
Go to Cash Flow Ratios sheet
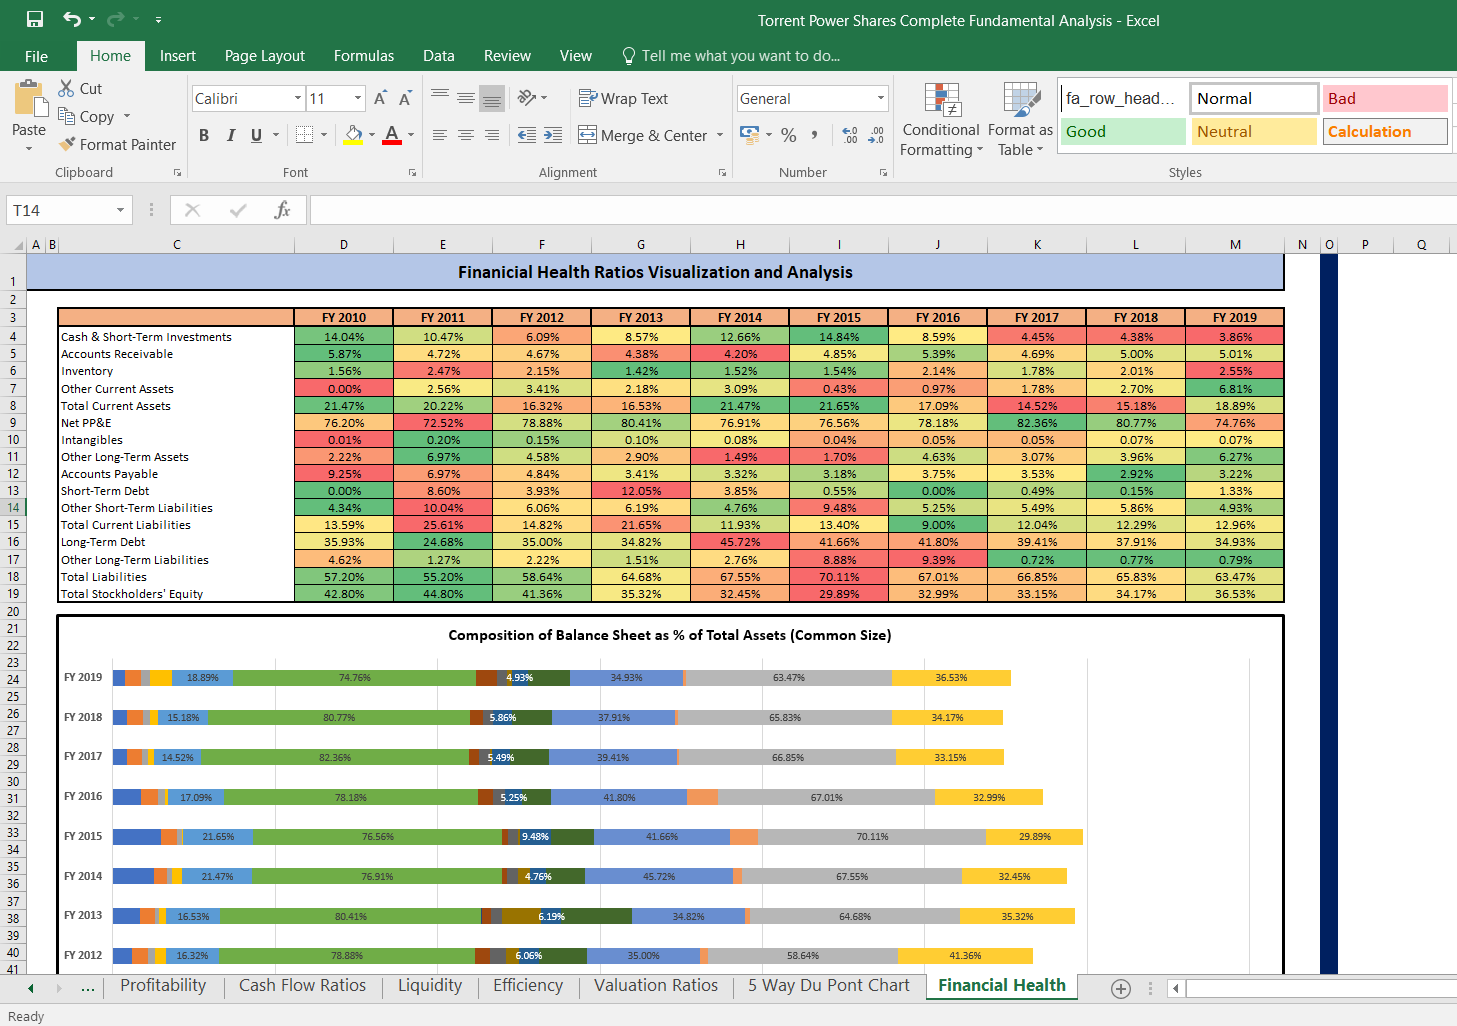[302, 986]
